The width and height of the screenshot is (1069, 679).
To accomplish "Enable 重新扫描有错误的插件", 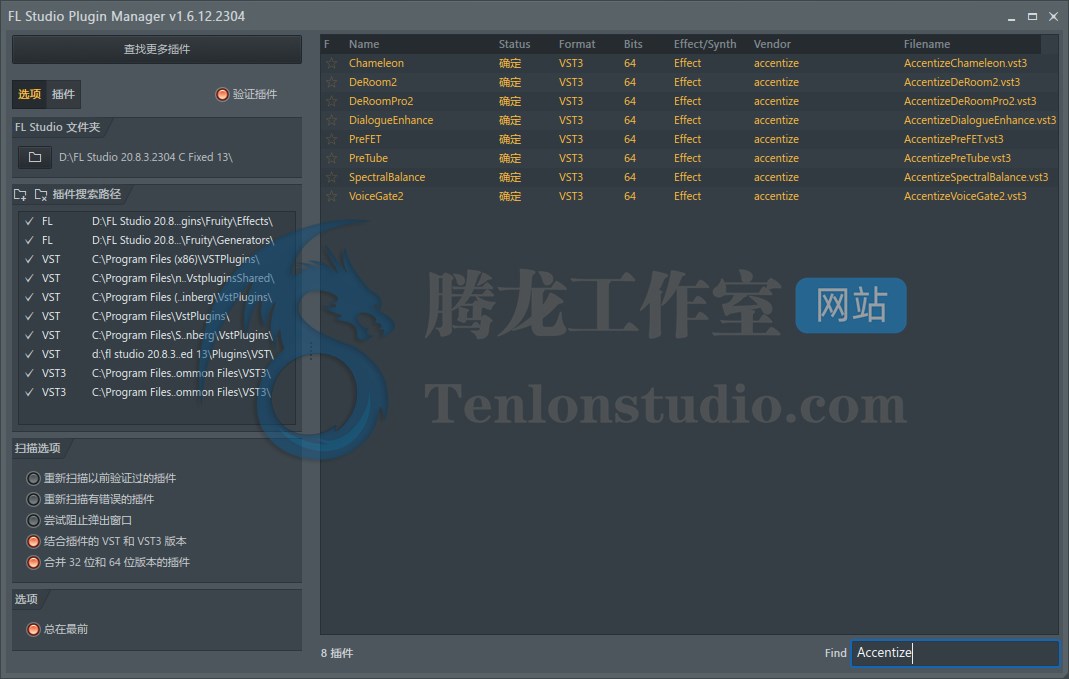I will (x=33, y=500).
